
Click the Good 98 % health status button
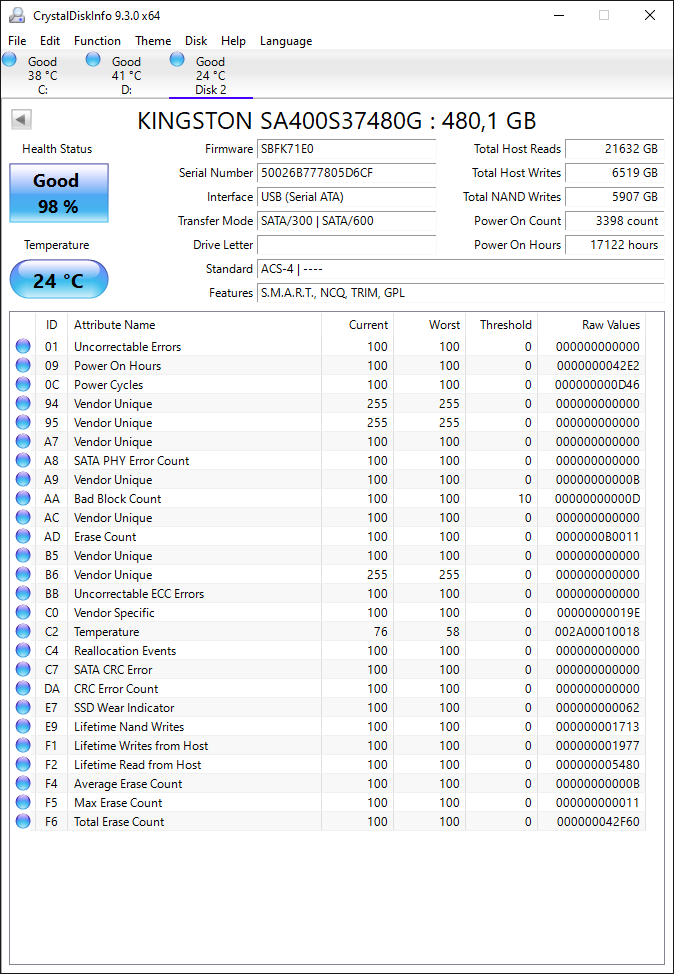[x=59, y=193]
